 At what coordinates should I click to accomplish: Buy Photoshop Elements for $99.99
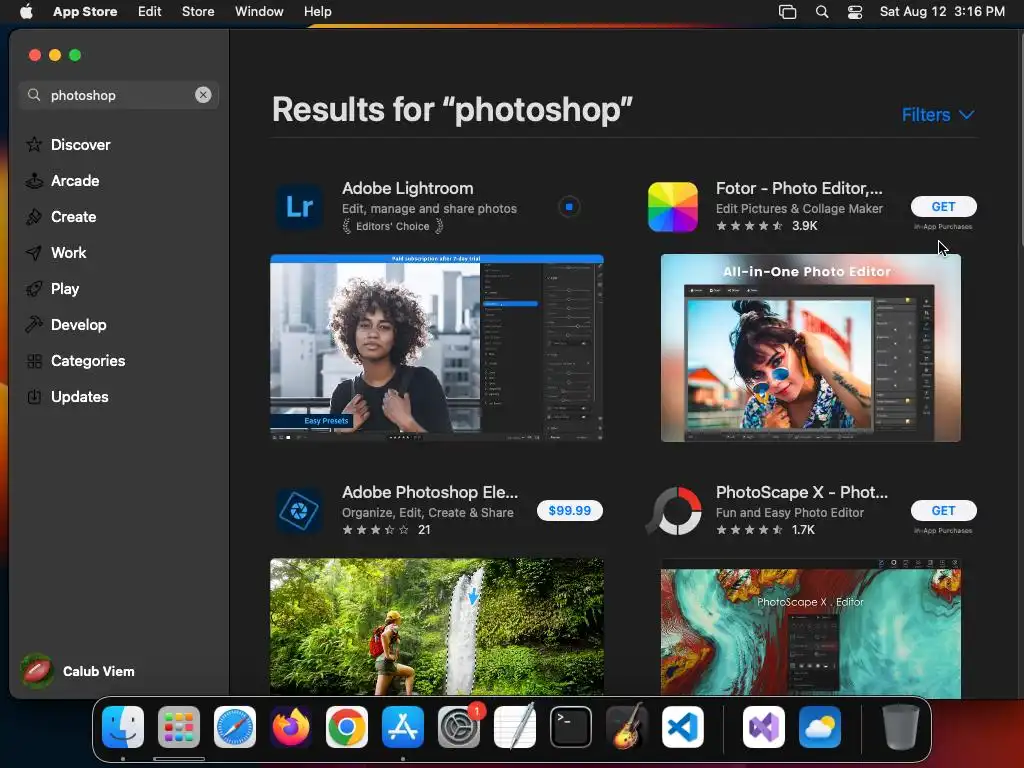(569, 510)
